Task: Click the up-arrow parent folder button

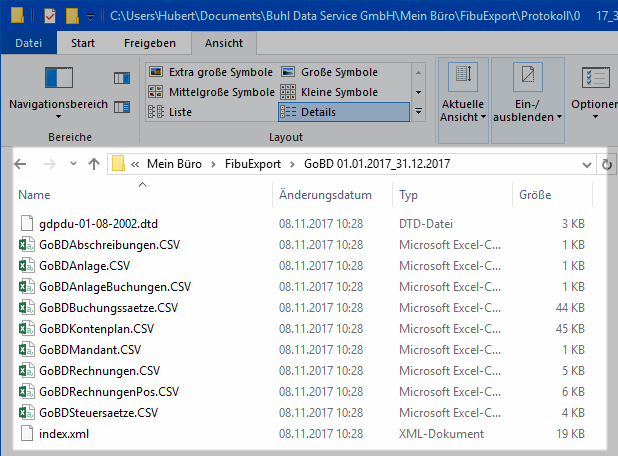Action: click(93, 164)
